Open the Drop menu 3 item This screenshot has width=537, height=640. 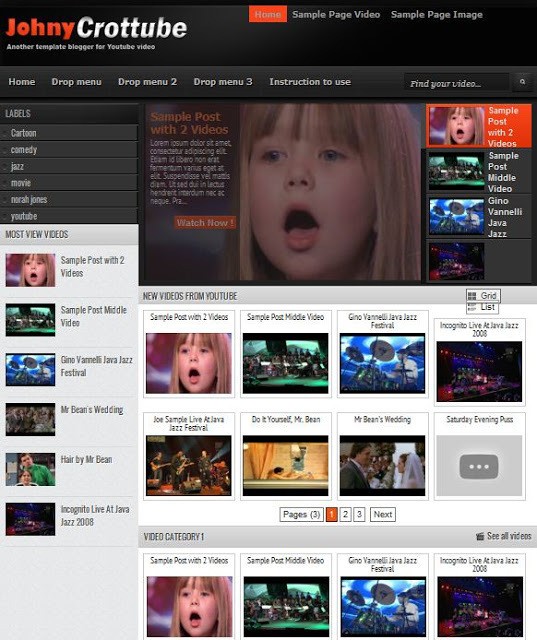pos(223,82)
